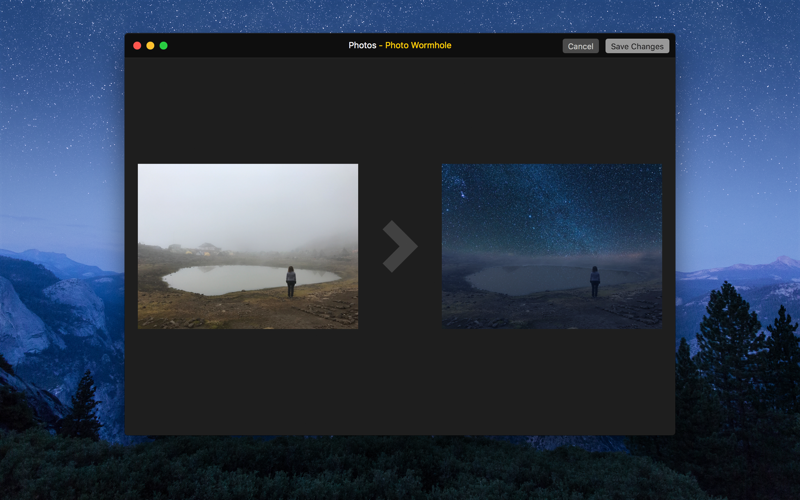Click Save Changes button
The image size is (800, 500).
(637, 46)
